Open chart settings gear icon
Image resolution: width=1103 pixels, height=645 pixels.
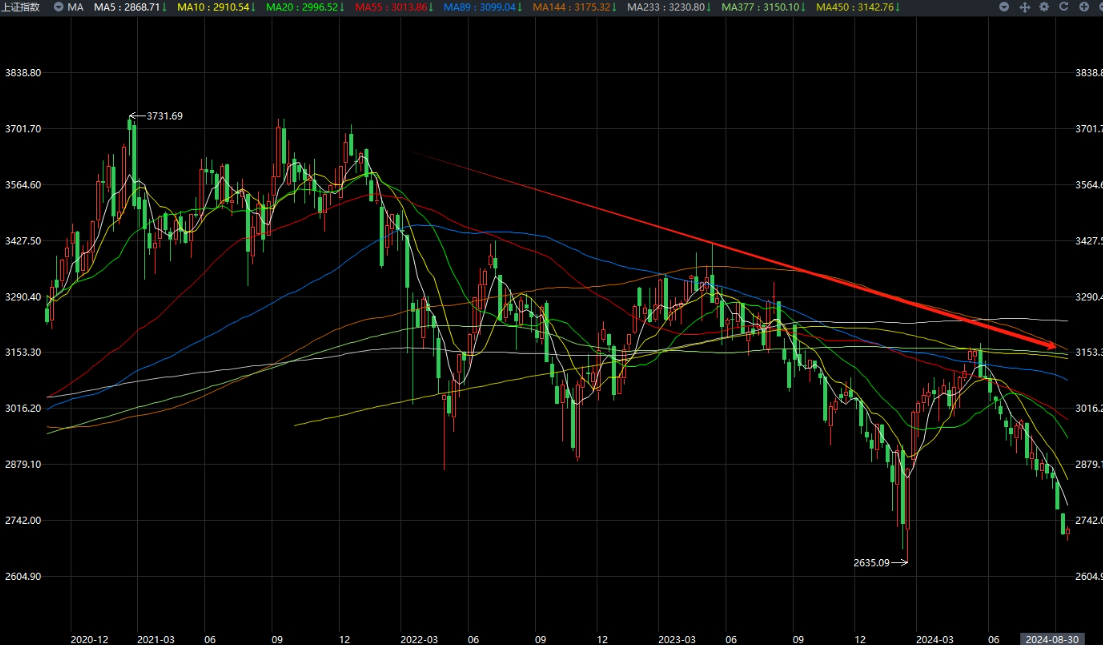1044,7
